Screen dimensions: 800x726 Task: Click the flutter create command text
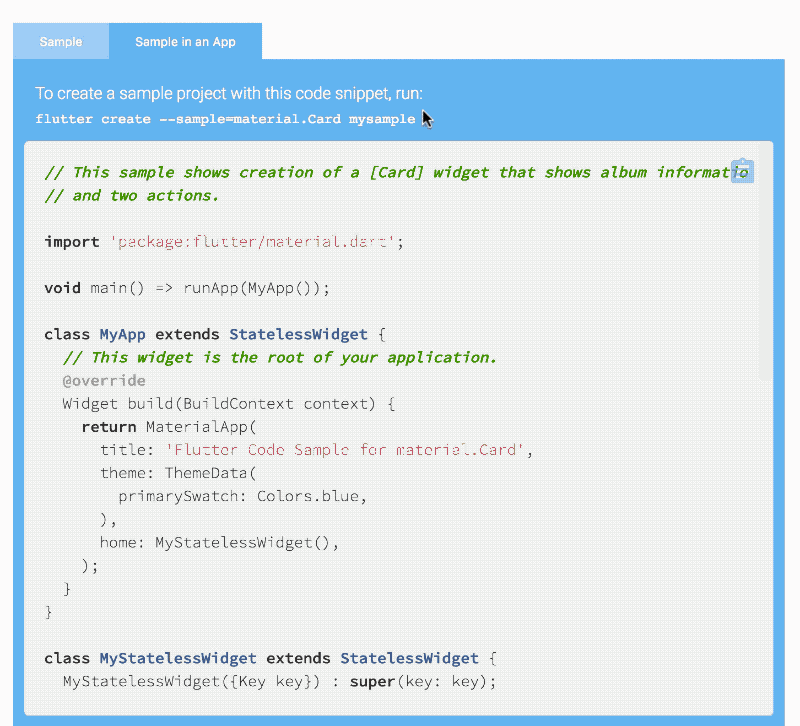pos(225,119)
